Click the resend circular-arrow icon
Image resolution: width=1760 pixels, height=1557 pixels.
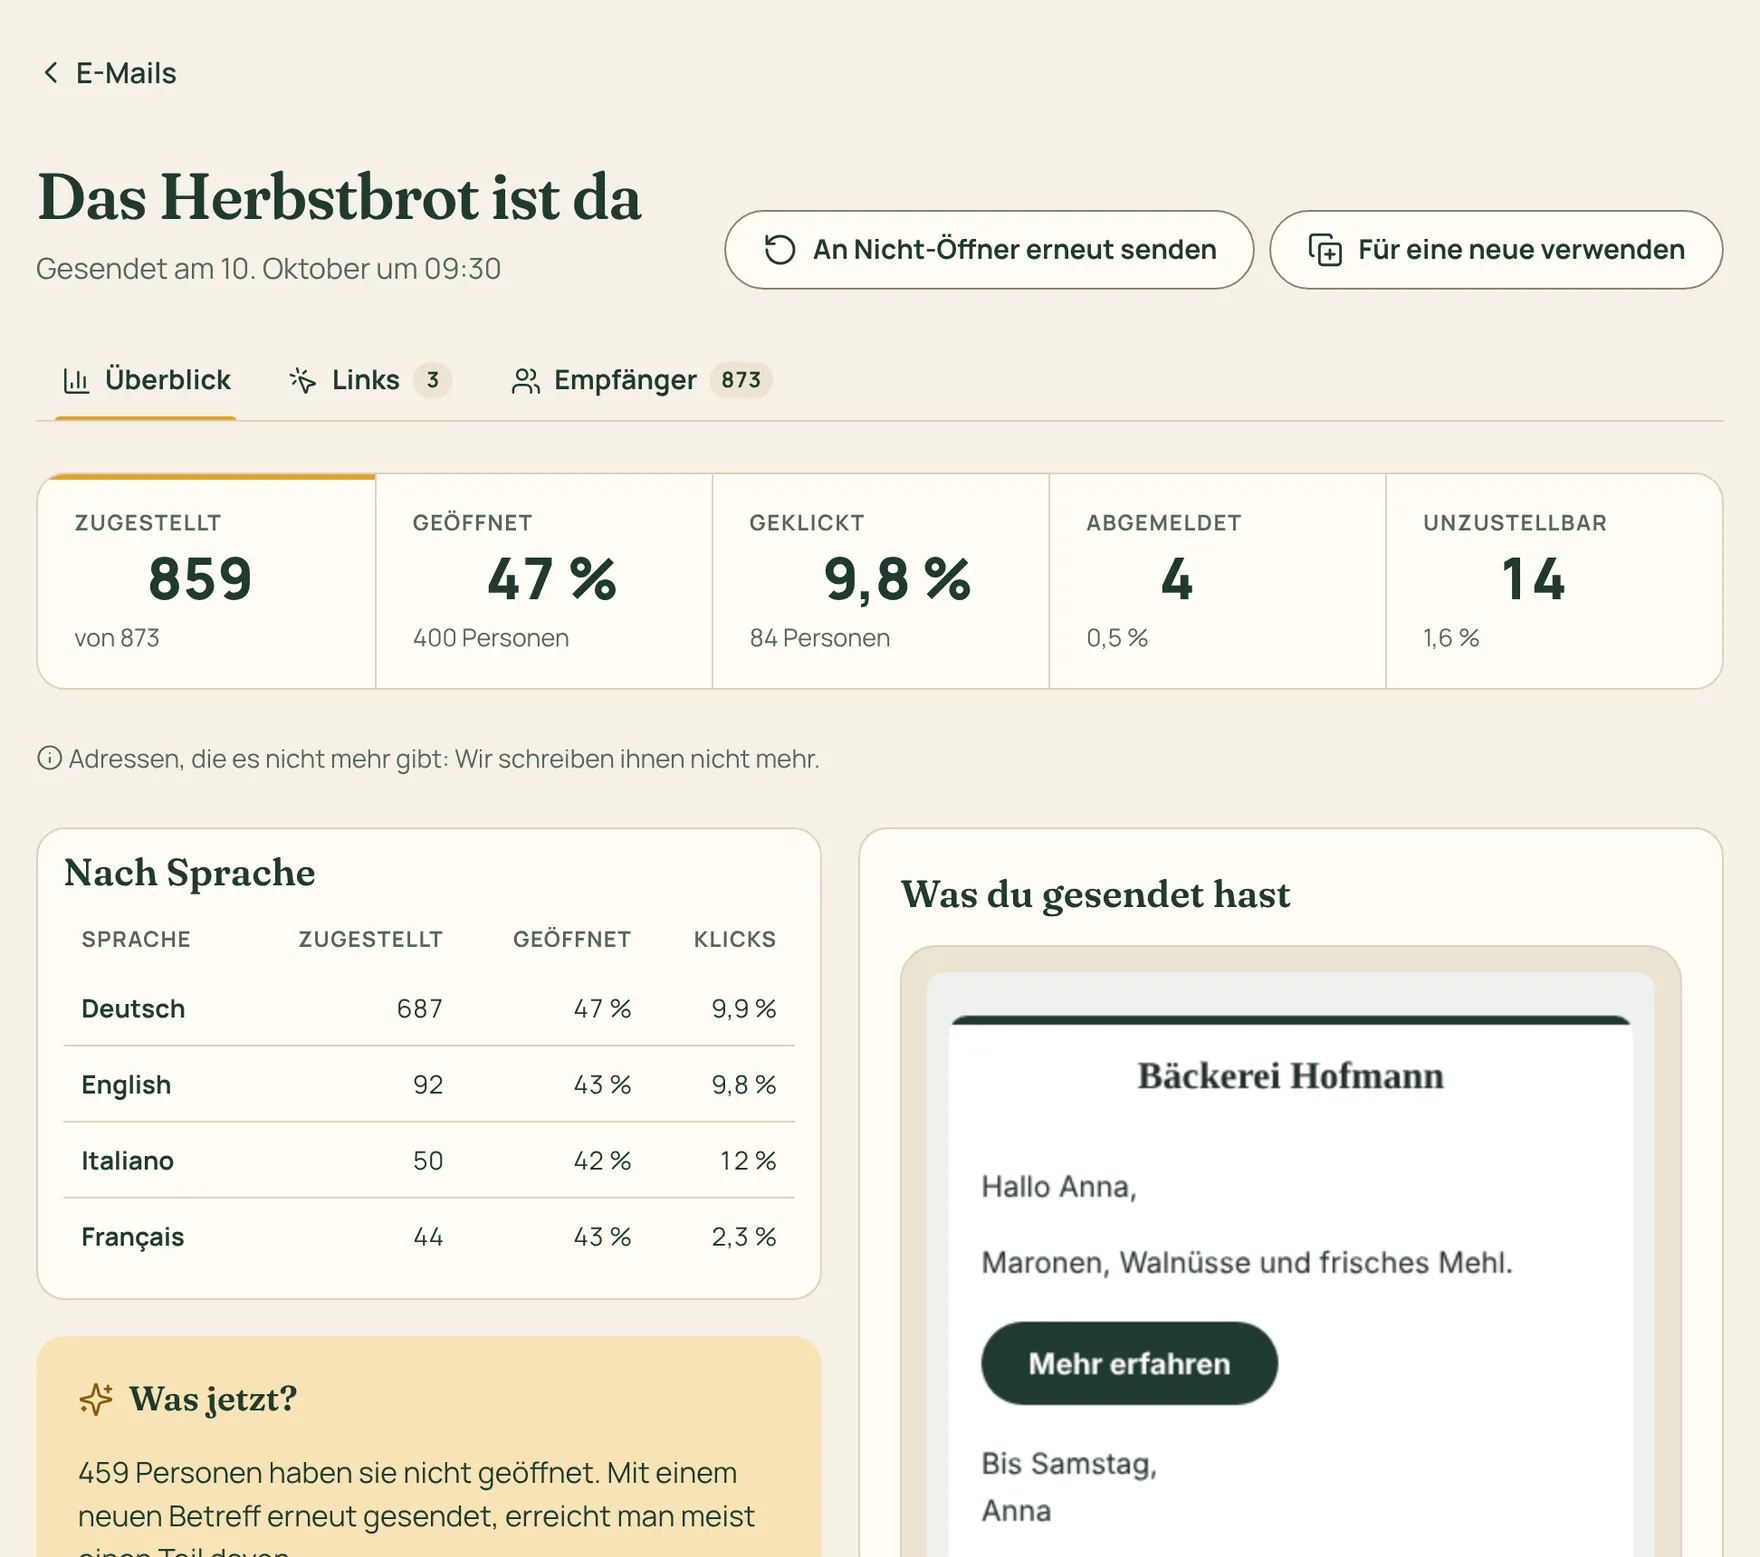coord(780,250)
